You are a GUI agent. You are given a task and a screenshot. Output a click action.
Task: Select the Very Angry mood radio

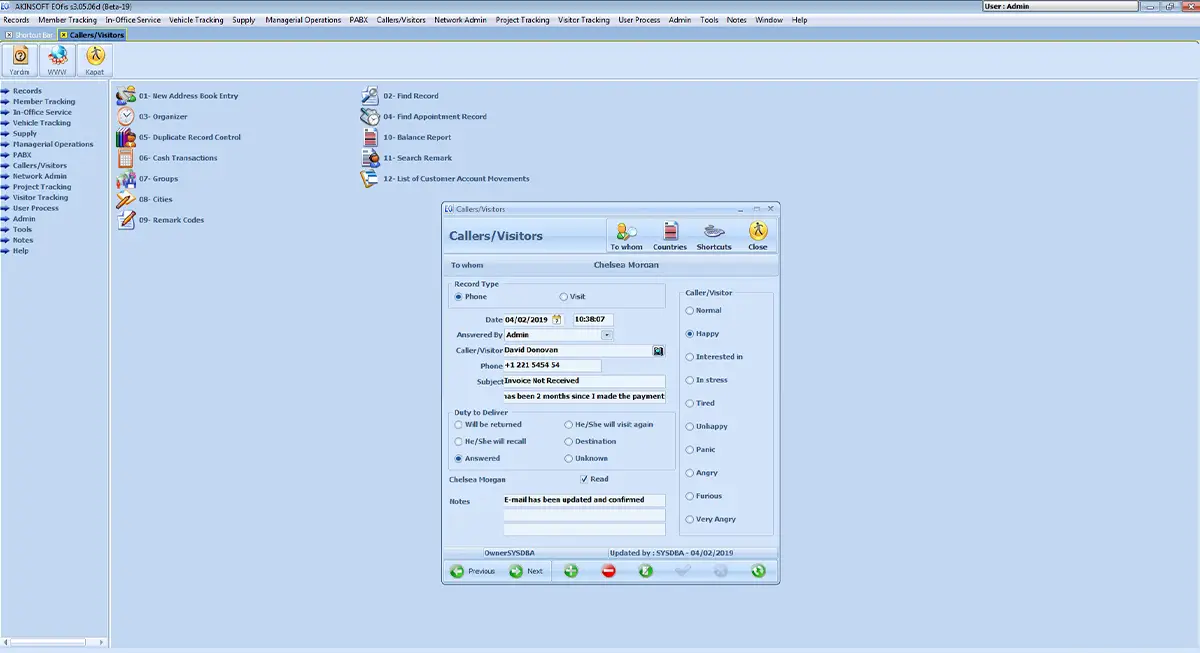pos(690,519)
